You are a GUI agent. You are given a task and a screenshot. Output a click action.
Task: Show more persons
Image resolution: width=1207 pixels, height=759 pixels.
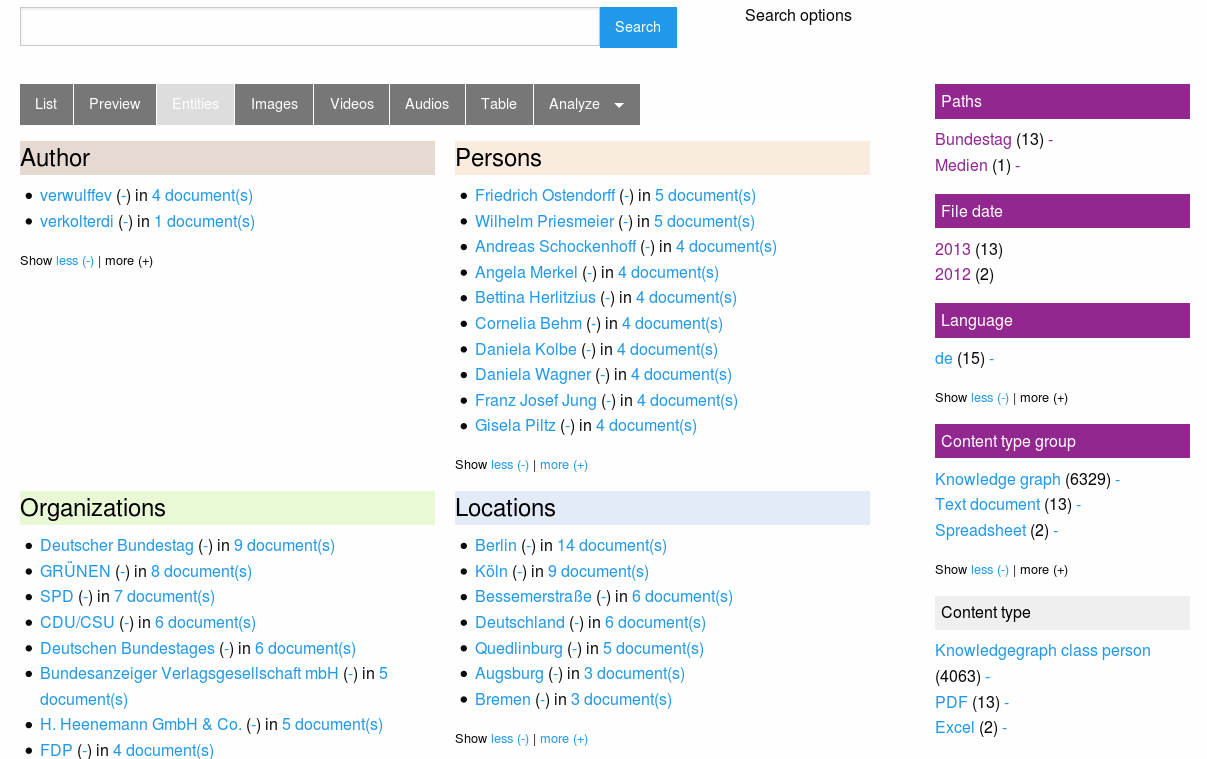click(x=564, y=465)
